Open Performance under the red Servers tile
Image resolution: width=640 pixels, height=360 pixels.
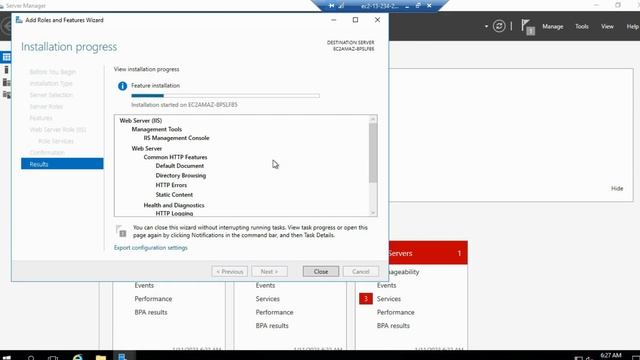coord(396,312)
